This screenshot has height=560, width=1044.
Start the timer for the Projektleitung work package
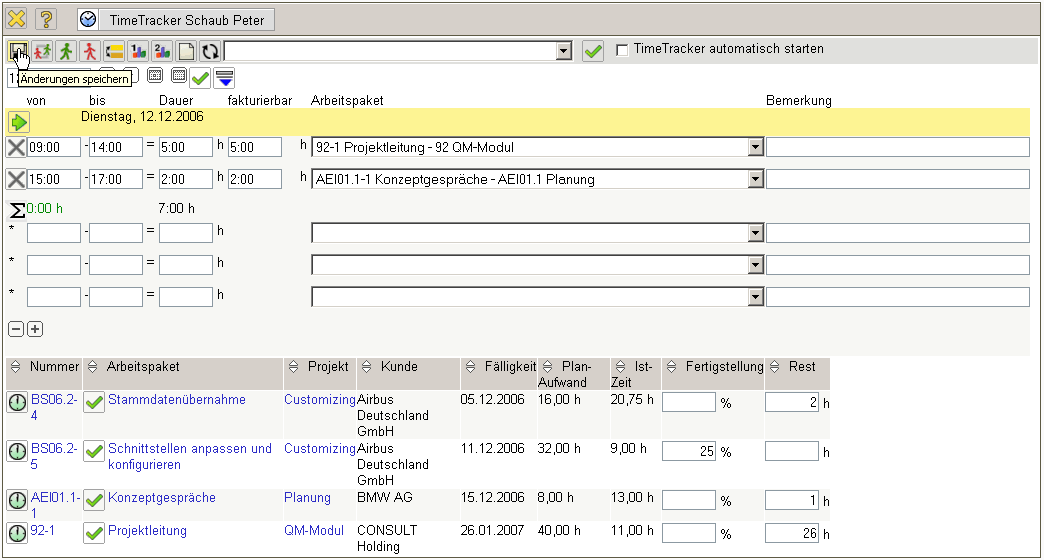pos(17,532)
